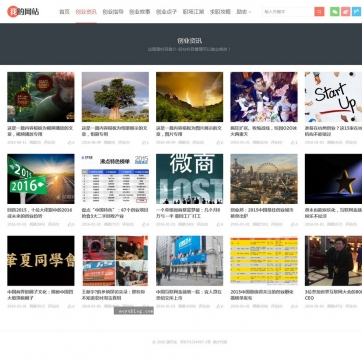Open the Start Up handwriting thumbnail
The width and height of the screenshot is (362, 362).
pos(333,97)
